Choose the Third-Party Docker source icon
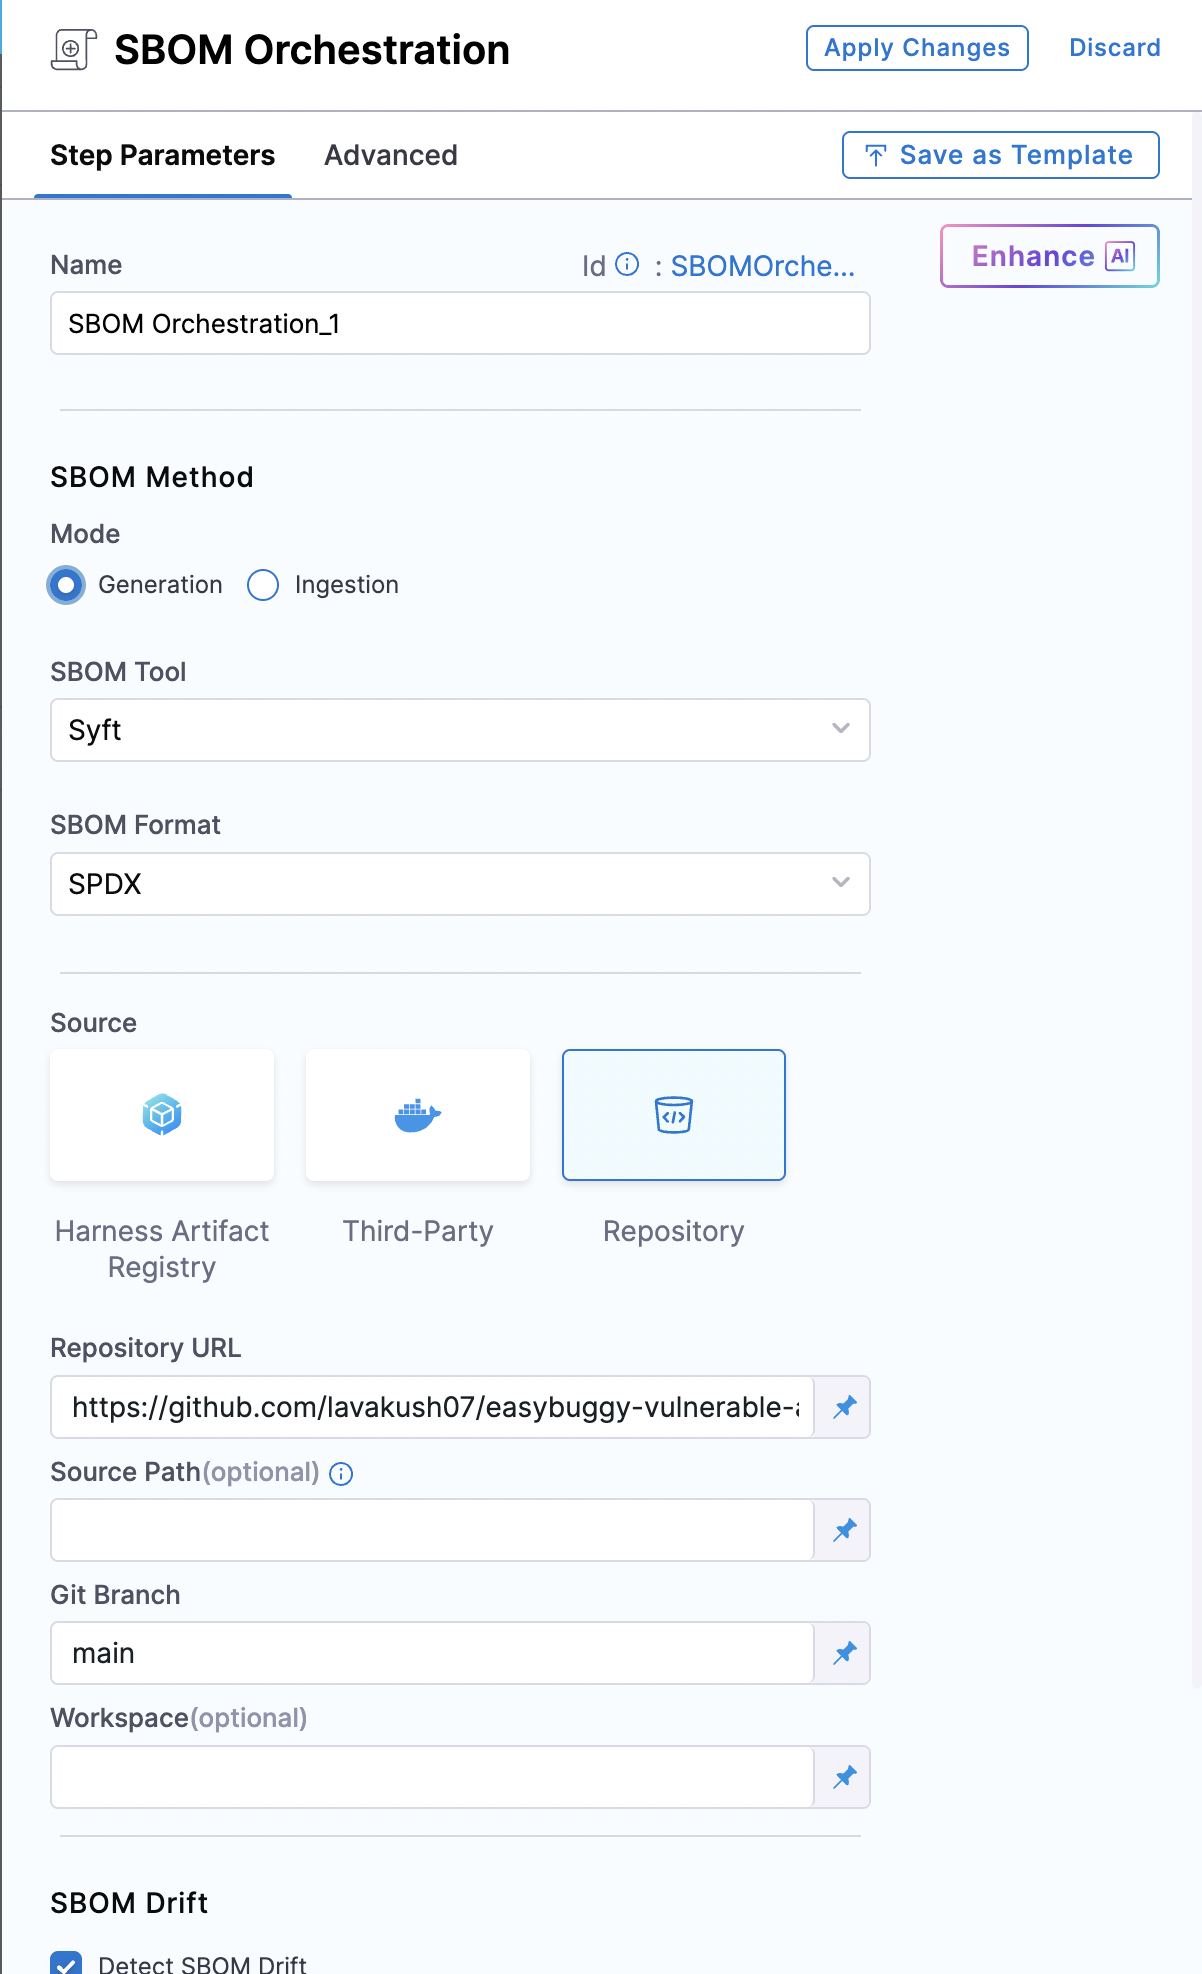Viewport: 1202px width, 1974px height. click(418, 1114)
